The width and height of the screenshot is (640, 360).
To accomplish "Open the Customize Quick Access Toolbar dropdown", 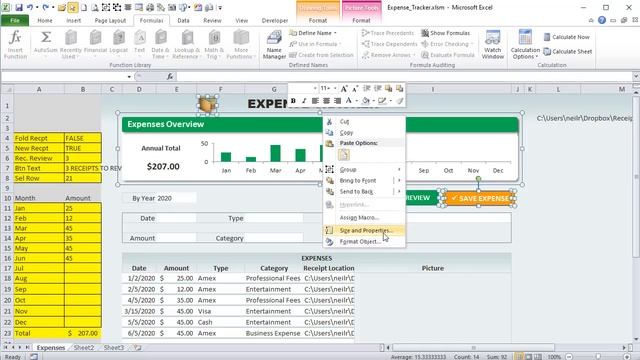I will pos(220,7).
